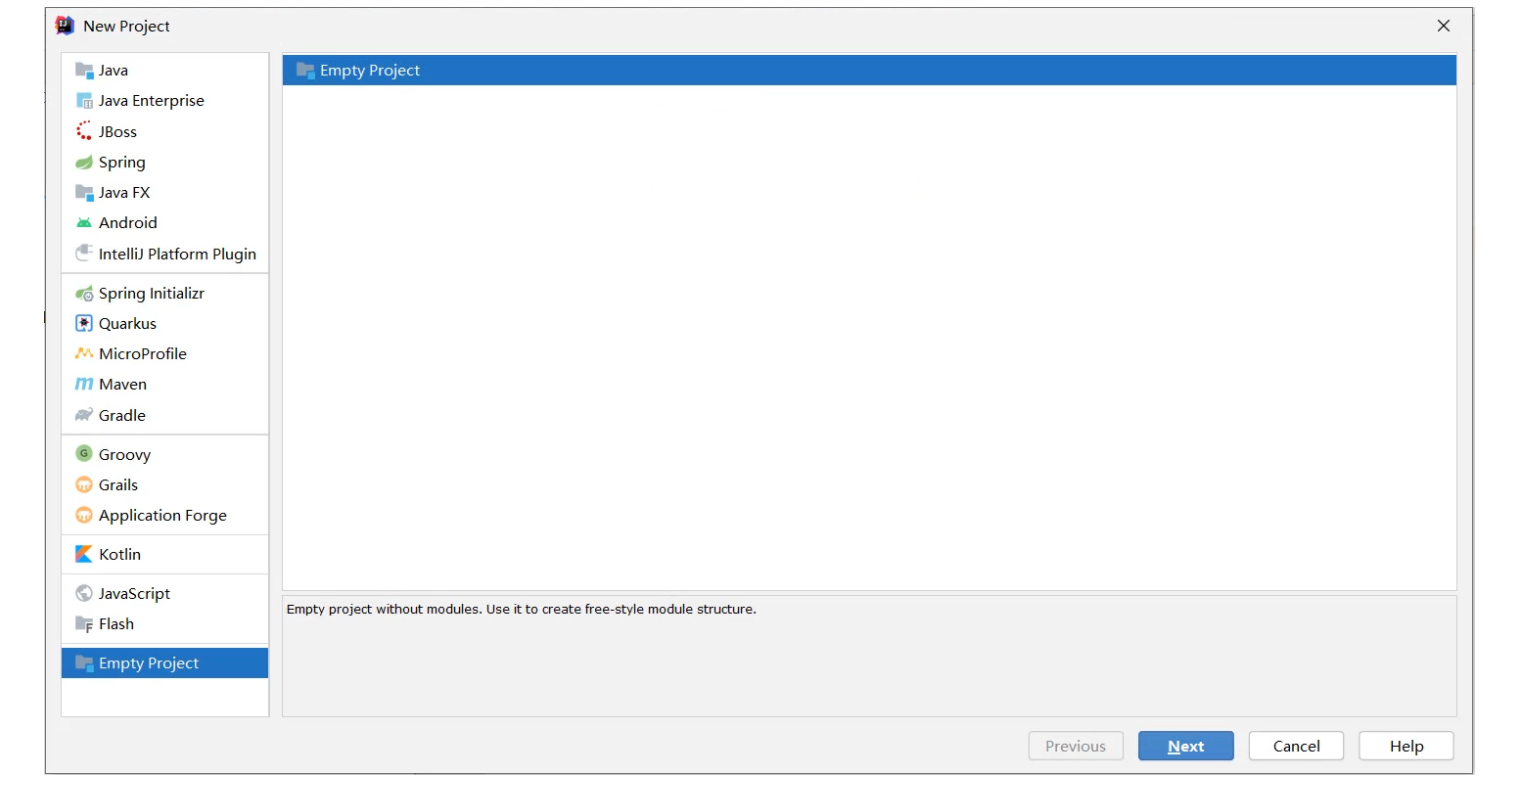
Task: Choose the Gradle elephant icon
Action: [84, 415]
